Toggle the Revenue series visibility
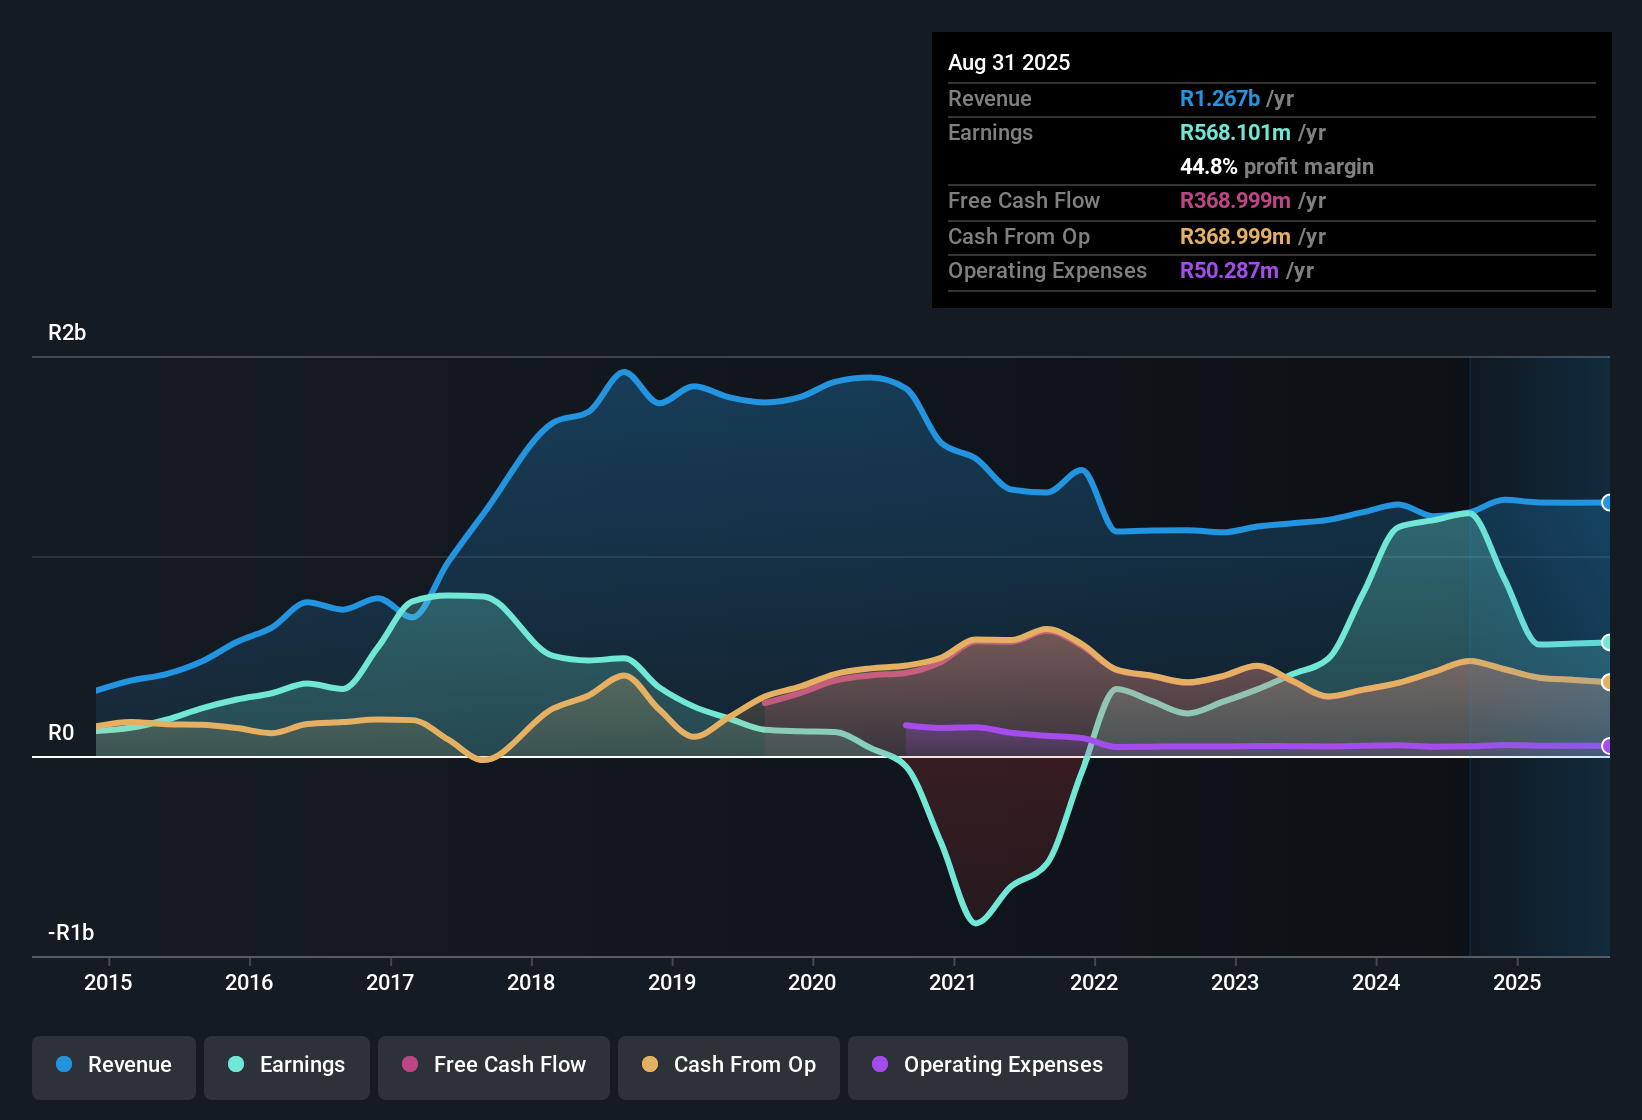The height and width of the screenshot is (1120, 1642). [x=113, y=1065]
